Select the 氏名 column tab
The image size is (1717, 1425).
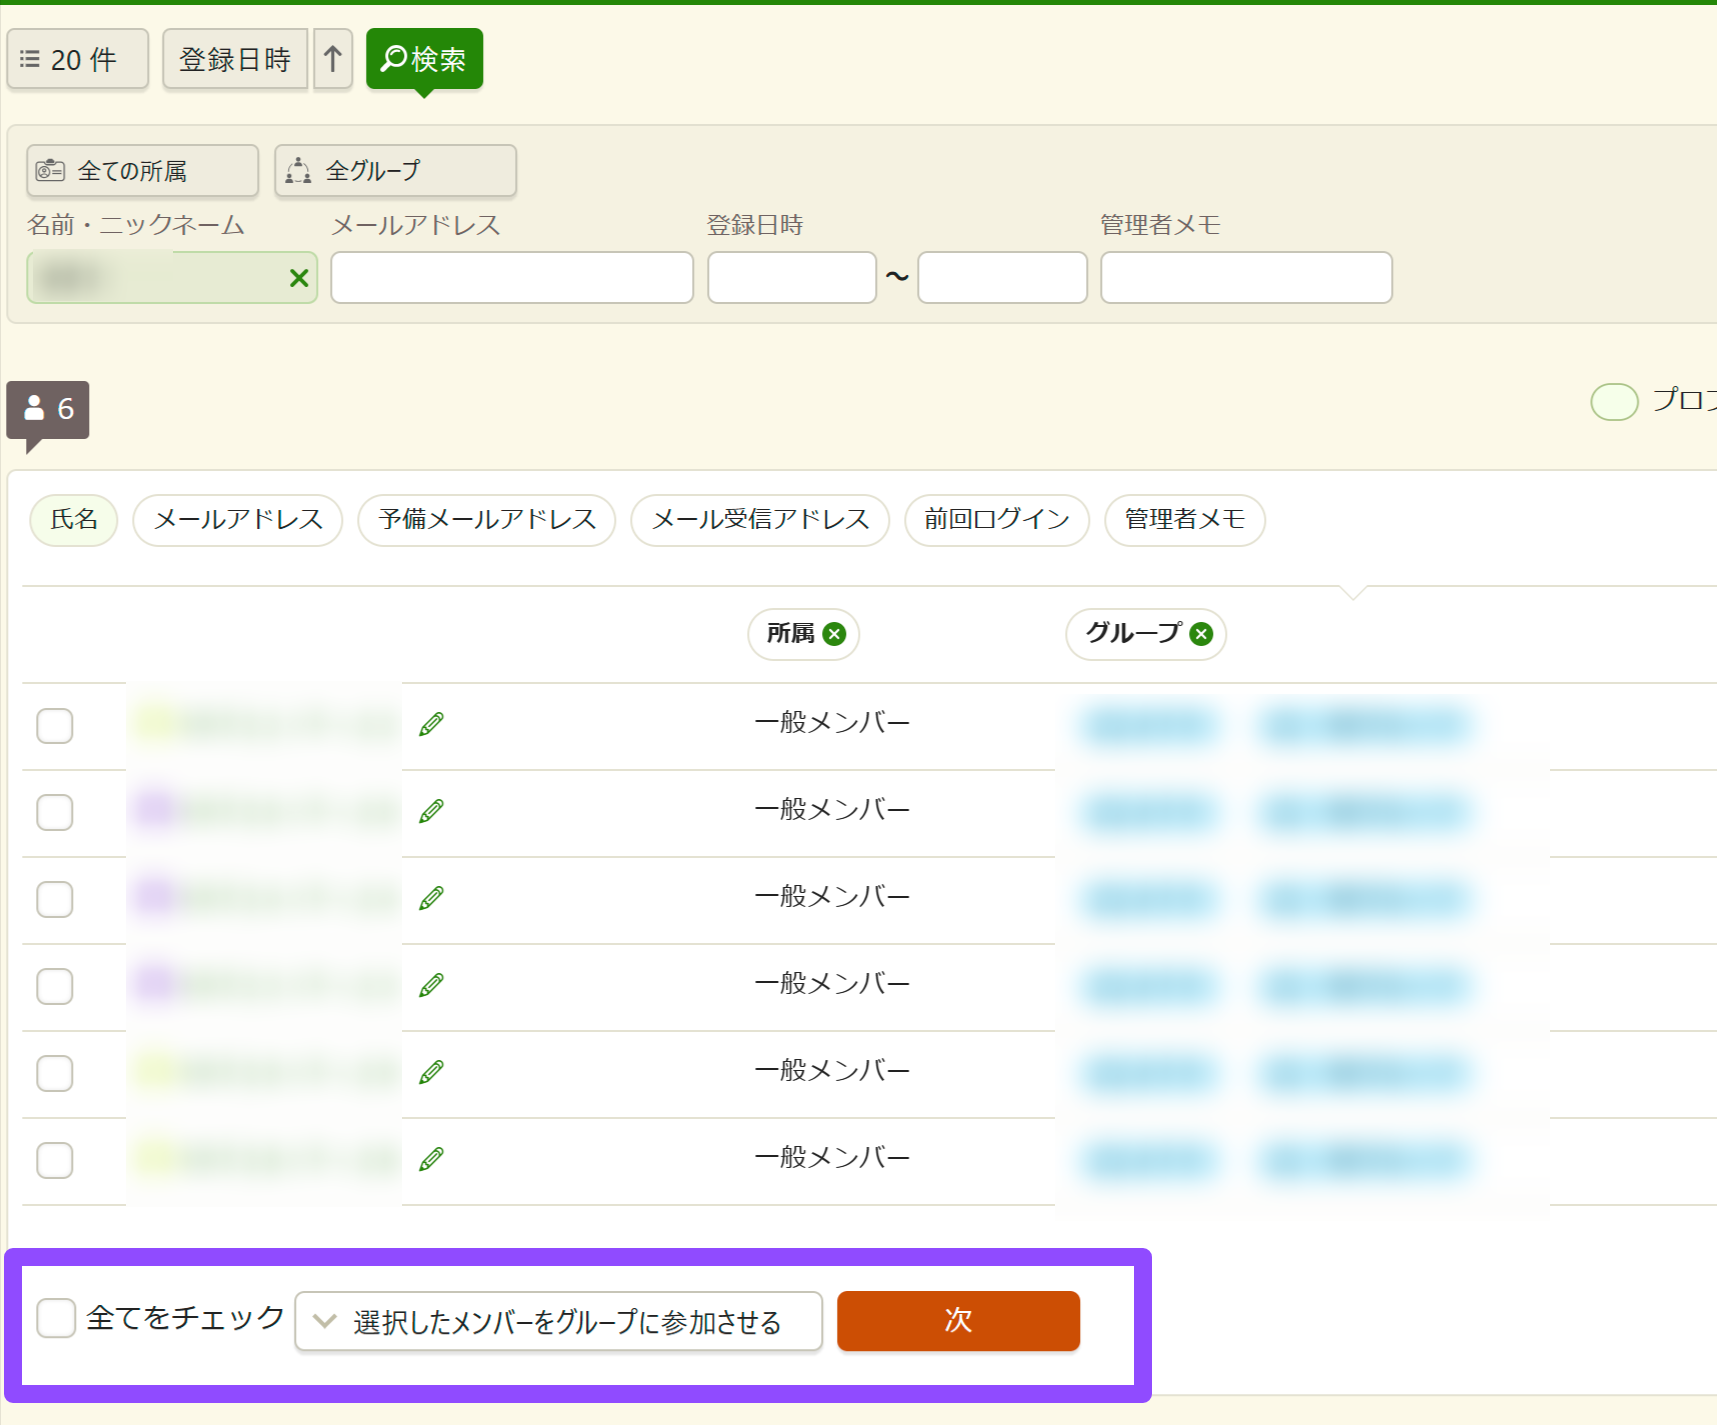click(x=74, y=520)
